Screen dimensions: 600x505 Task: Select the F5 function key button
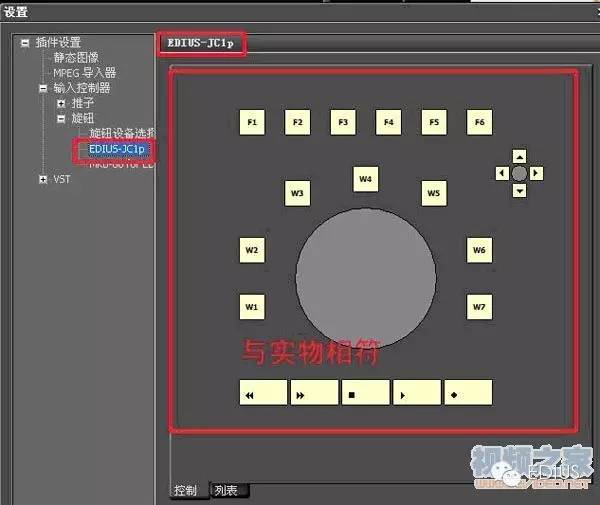[434, 122]
